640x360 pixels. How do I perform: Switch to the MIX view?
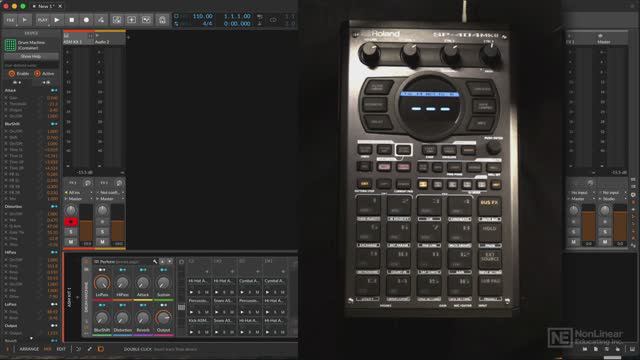(48, 349)
